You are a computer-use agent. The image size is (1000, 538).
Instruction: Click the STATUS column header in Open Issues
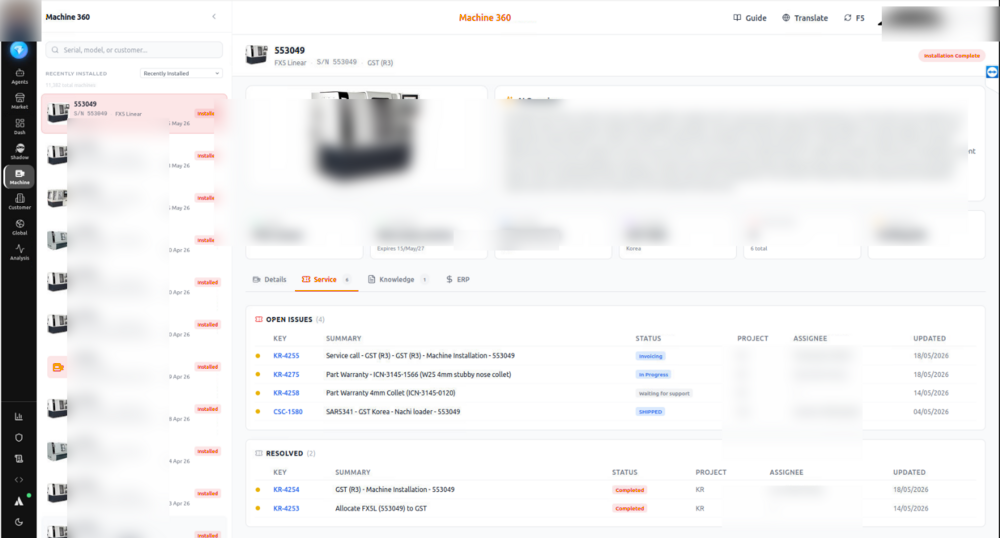click(x=648, y=338)
